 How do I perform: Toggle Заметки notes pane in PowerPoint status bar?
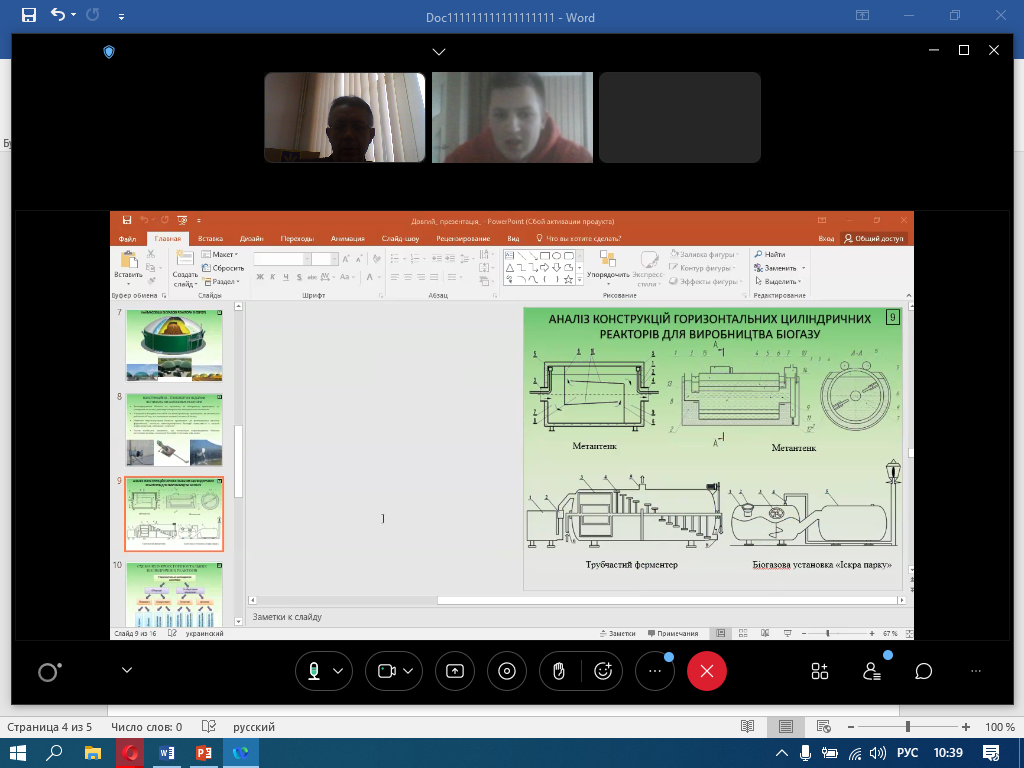pos(617,633)
